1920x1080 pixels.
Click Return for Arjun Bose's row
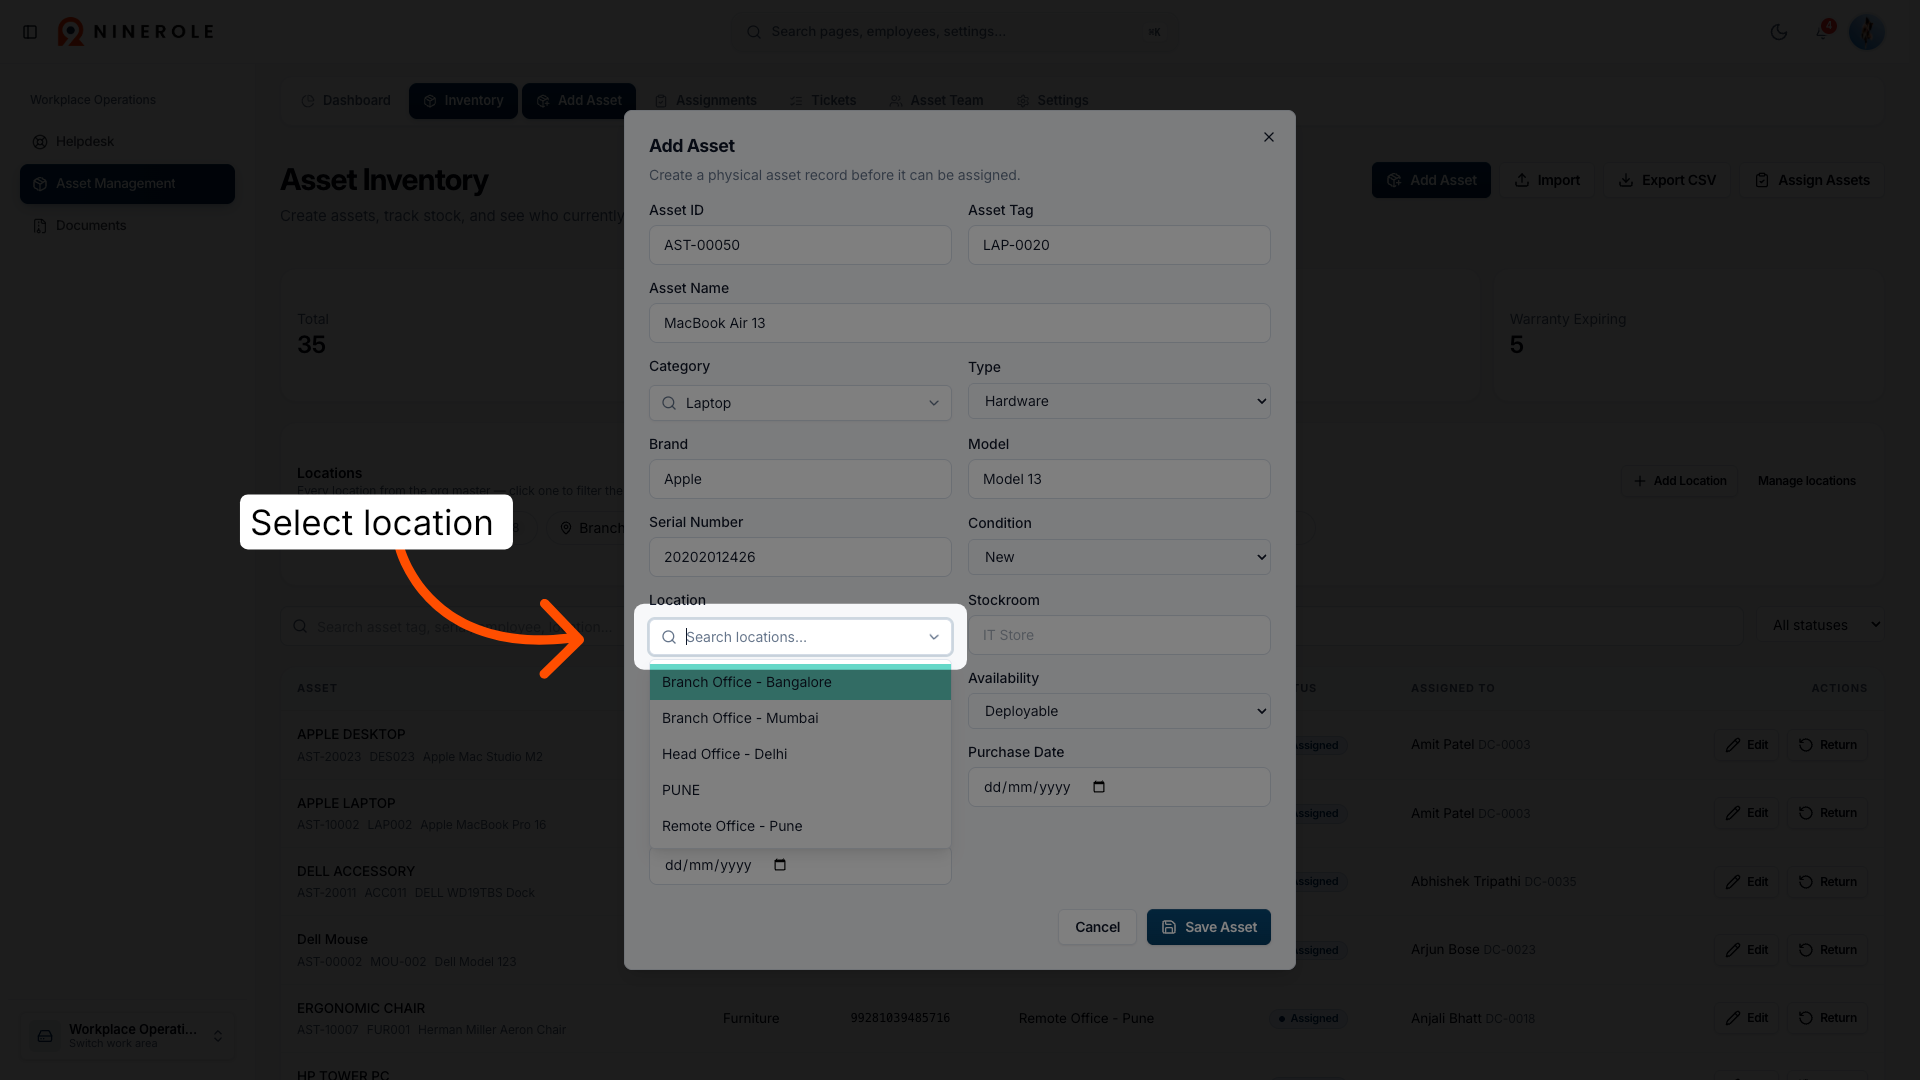coord(1827,950)
